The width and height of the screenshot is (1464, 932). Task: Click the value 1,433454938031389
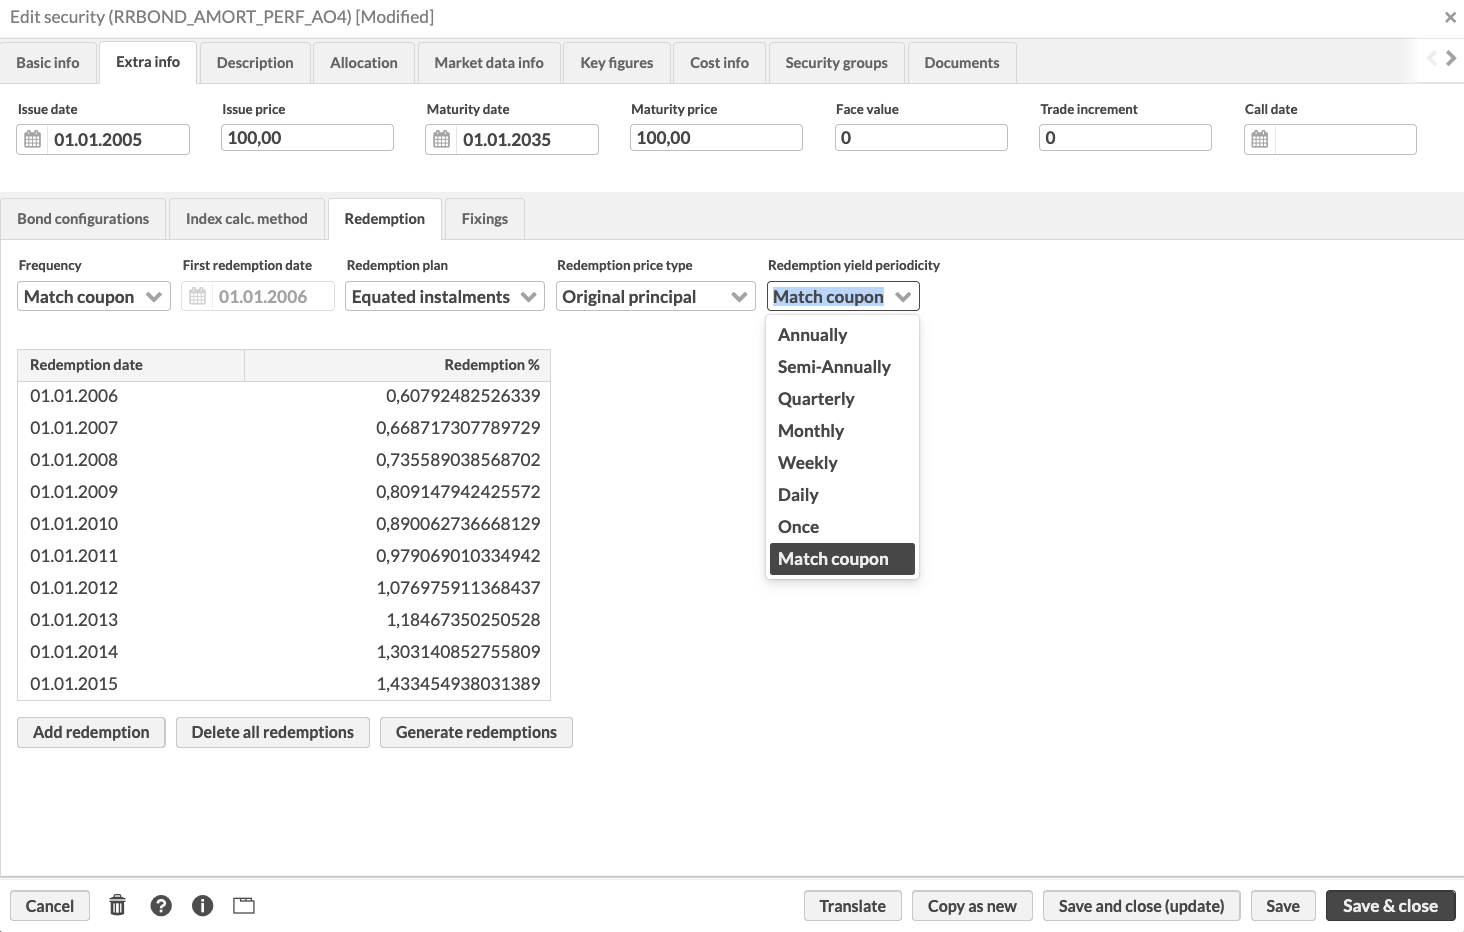pyautogui.click(x=458, y=684)
